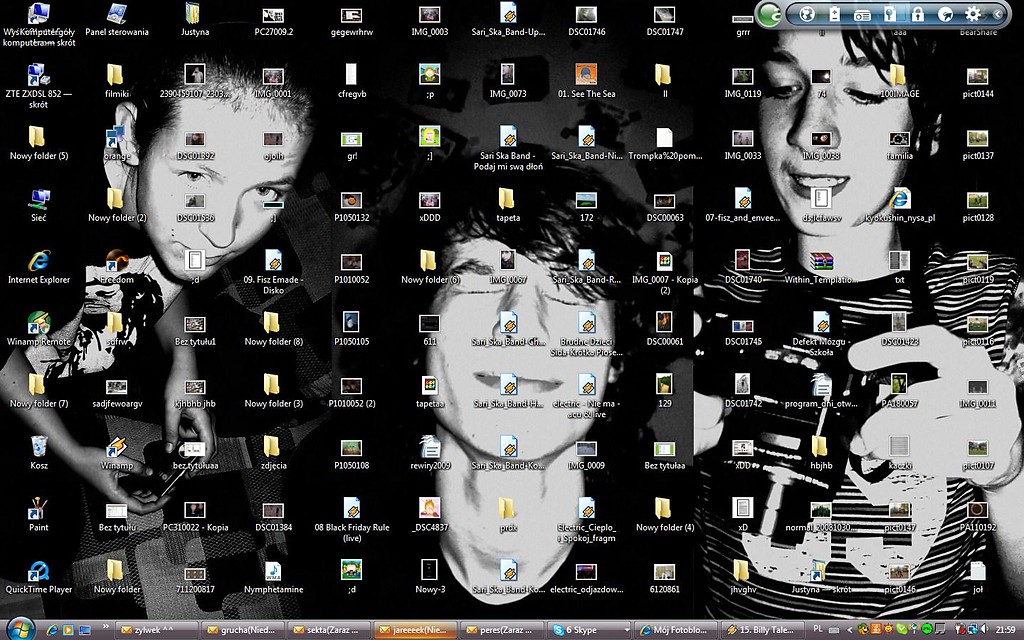
Task: Select the Paint desktop icon
Action: click(x=39, y=515)
